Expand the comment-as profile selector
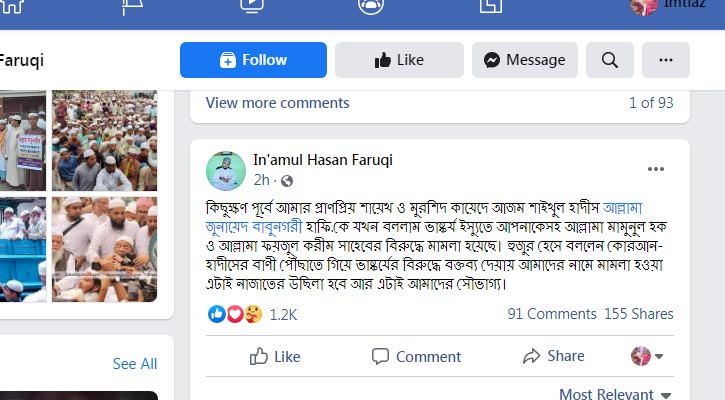The width and height of the screenshot is (725, 400). 647,356
